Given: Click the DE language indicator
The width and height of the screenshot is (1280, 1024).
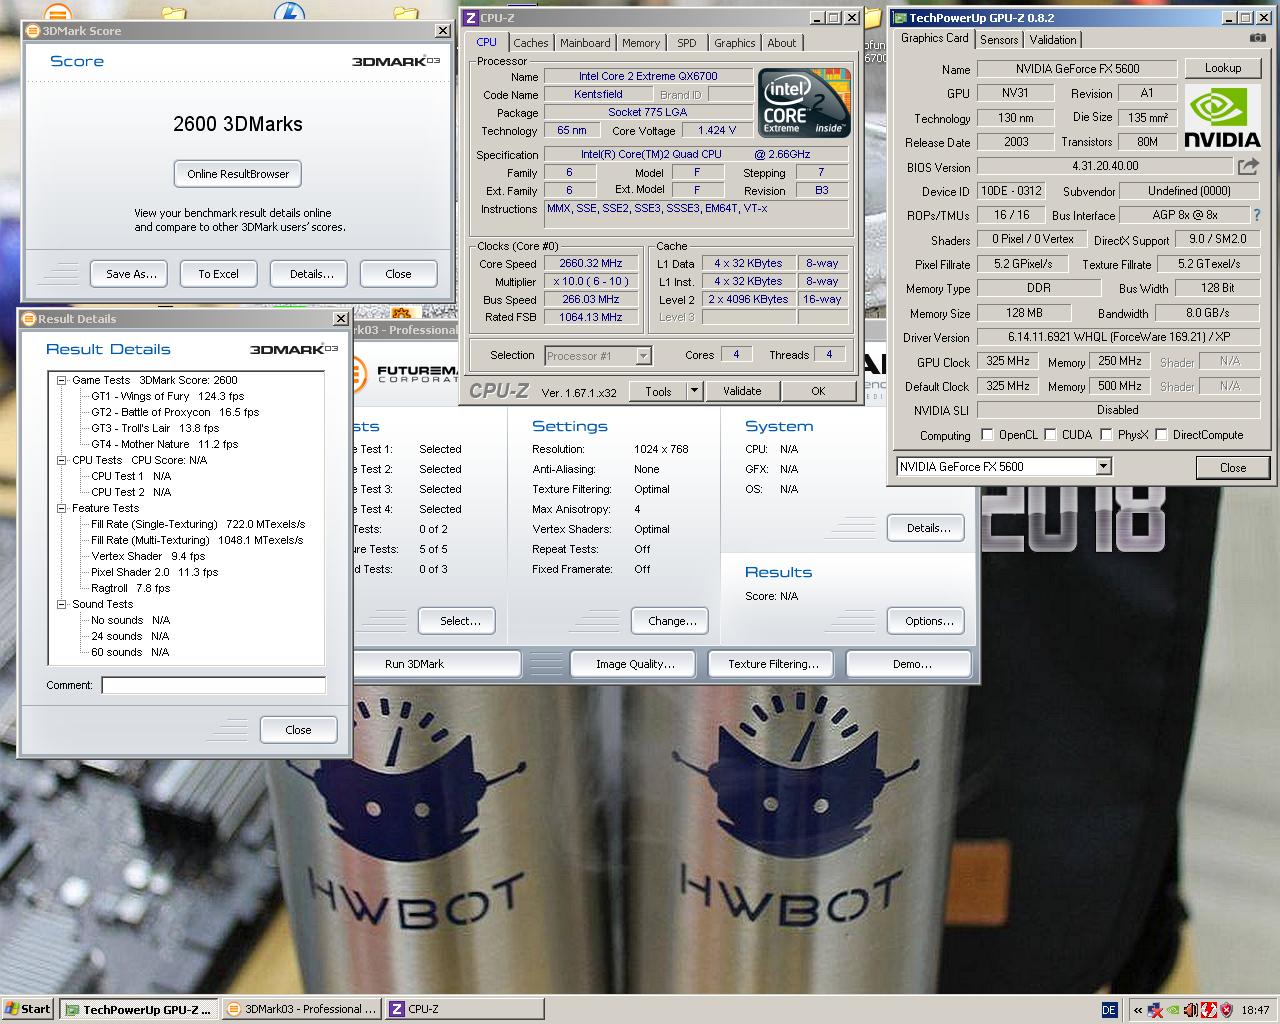Looking at the screenshot, I should 1108,1010.
